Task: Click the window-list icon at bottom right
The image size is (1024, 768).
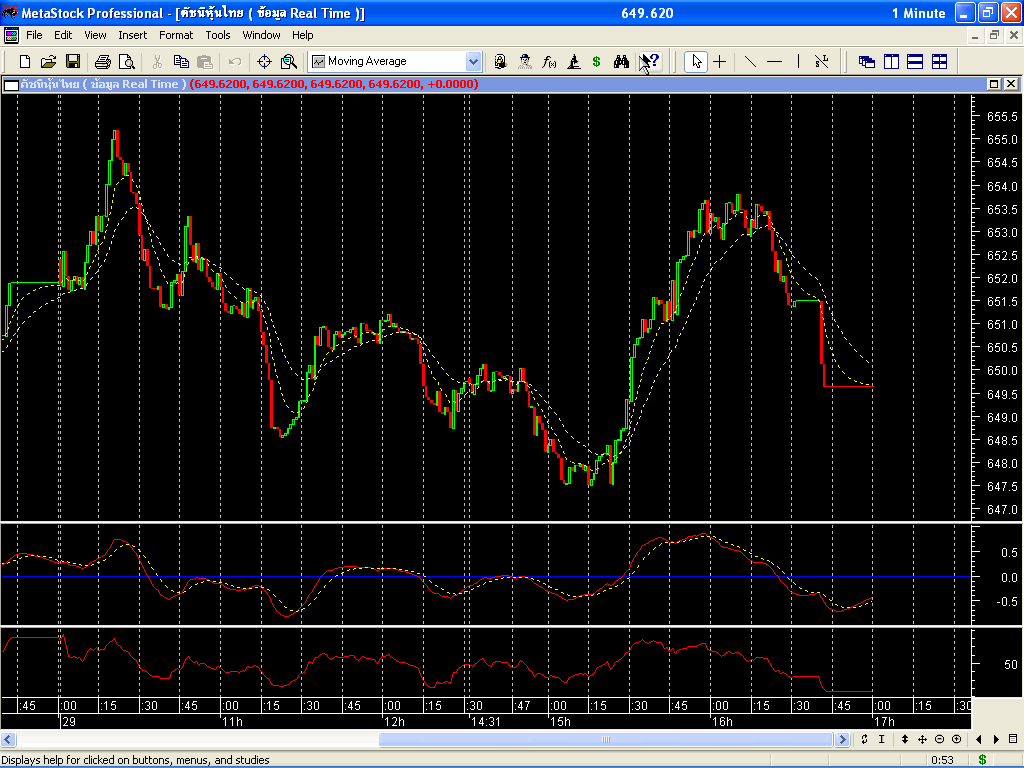Action: point(1013,739)
